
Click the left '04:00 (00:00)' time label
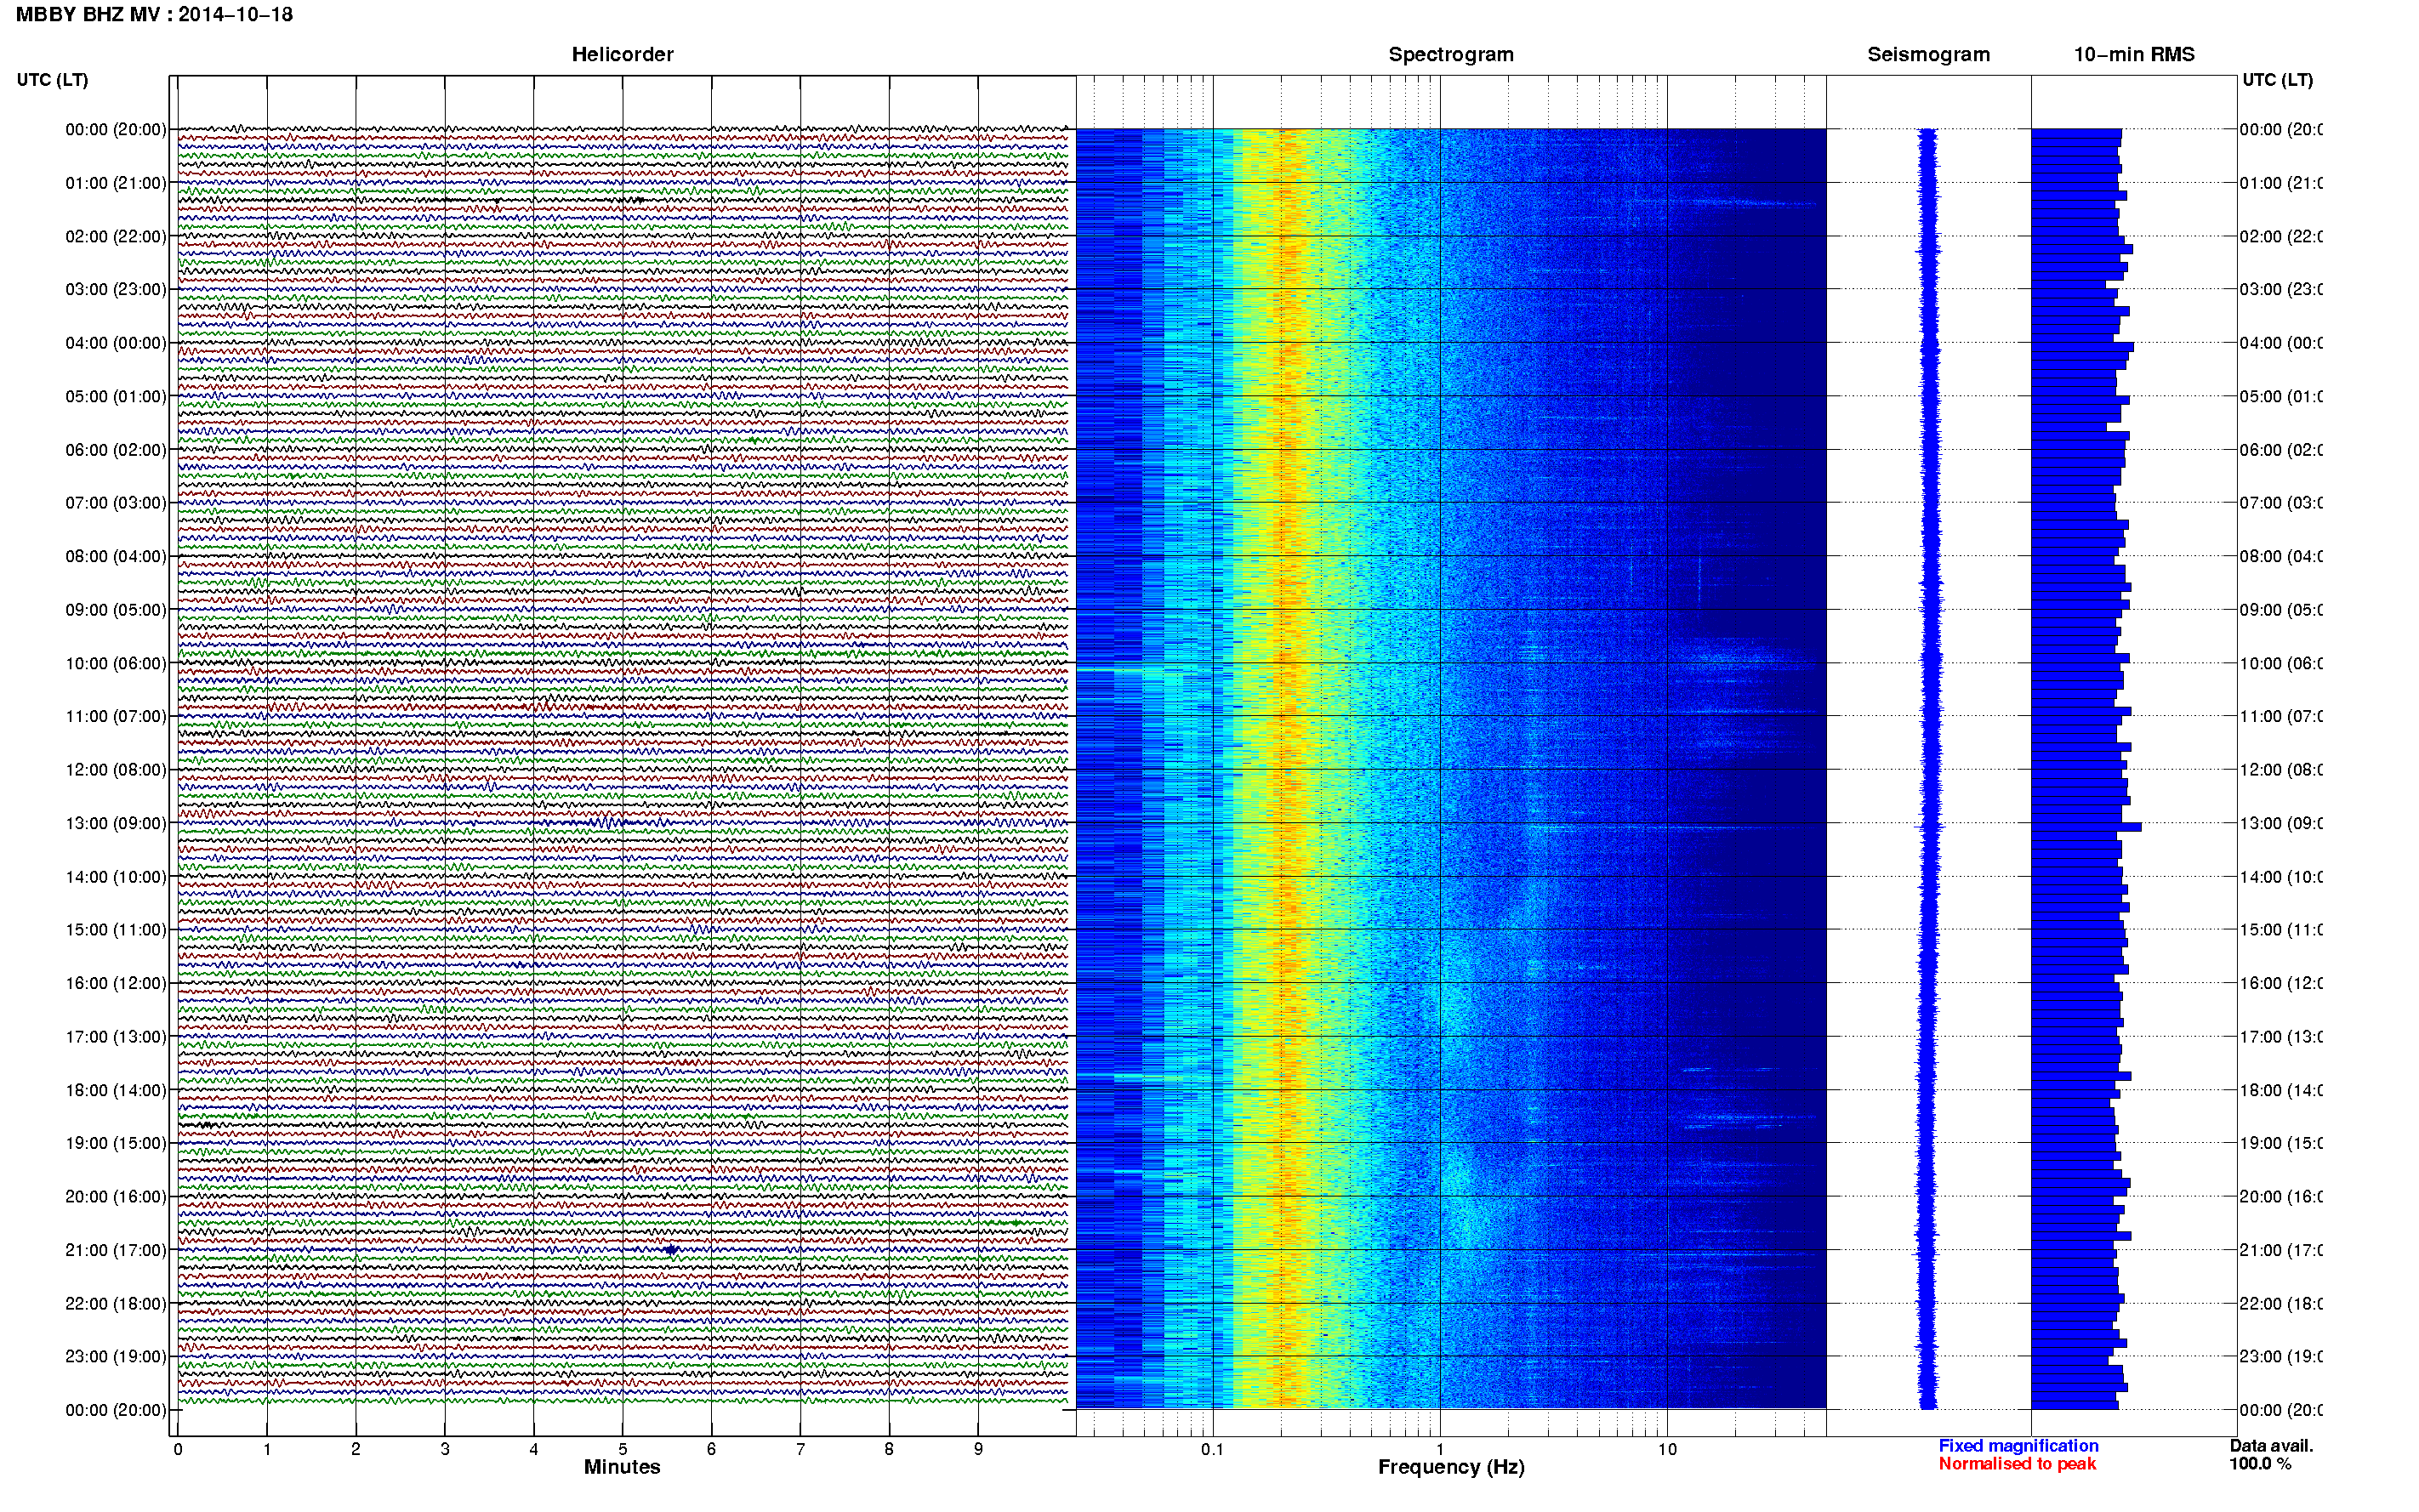point(116,343)
